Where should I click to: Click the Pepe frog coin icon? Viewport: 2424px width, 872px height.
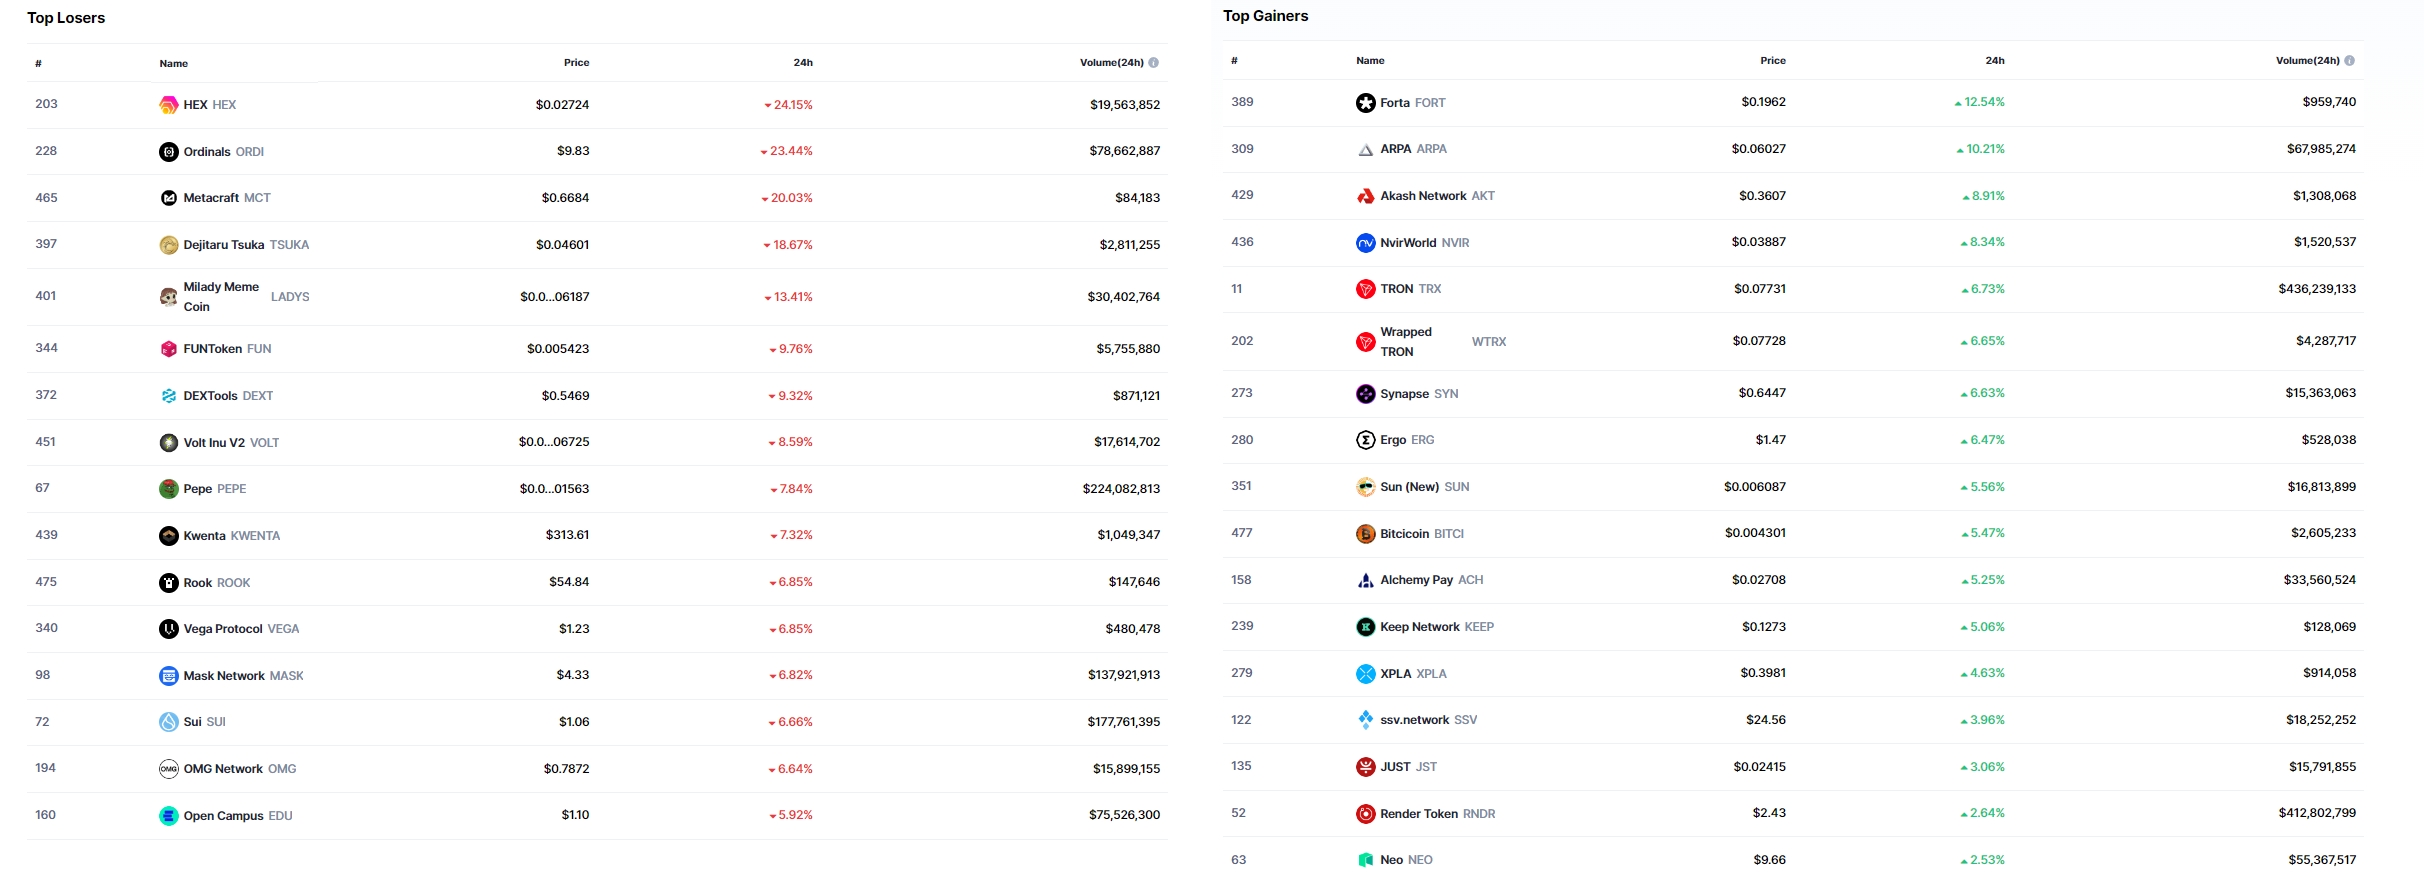coord(168,489)
